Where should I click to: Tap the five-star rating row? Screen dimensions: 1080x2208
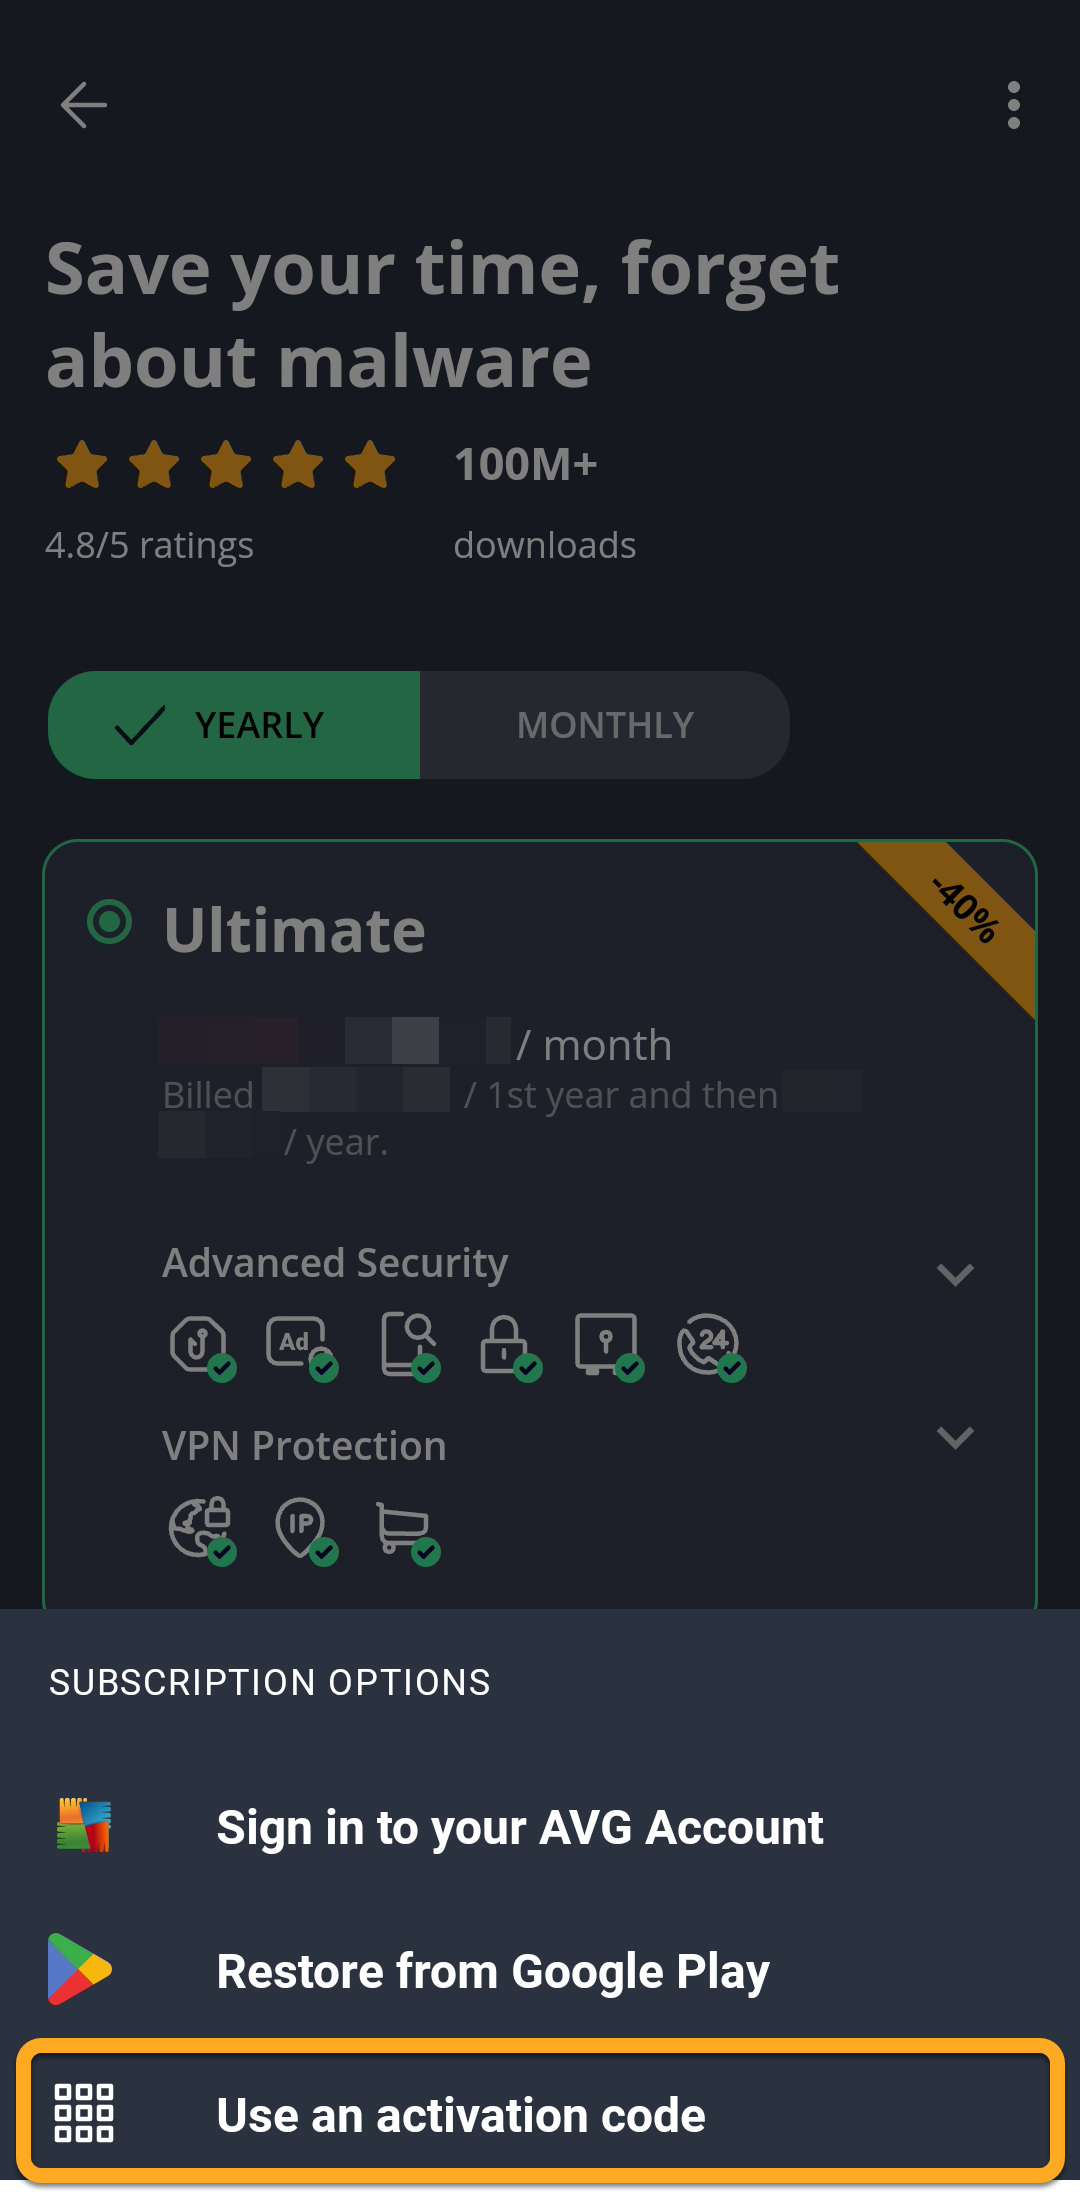click(226, 465)
